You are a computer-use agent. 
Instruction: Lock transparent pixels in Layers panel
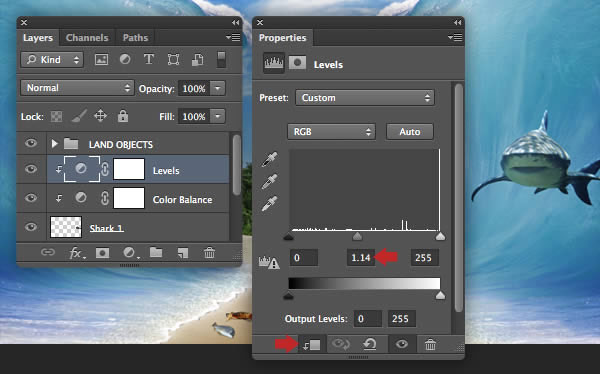[57, 116]
